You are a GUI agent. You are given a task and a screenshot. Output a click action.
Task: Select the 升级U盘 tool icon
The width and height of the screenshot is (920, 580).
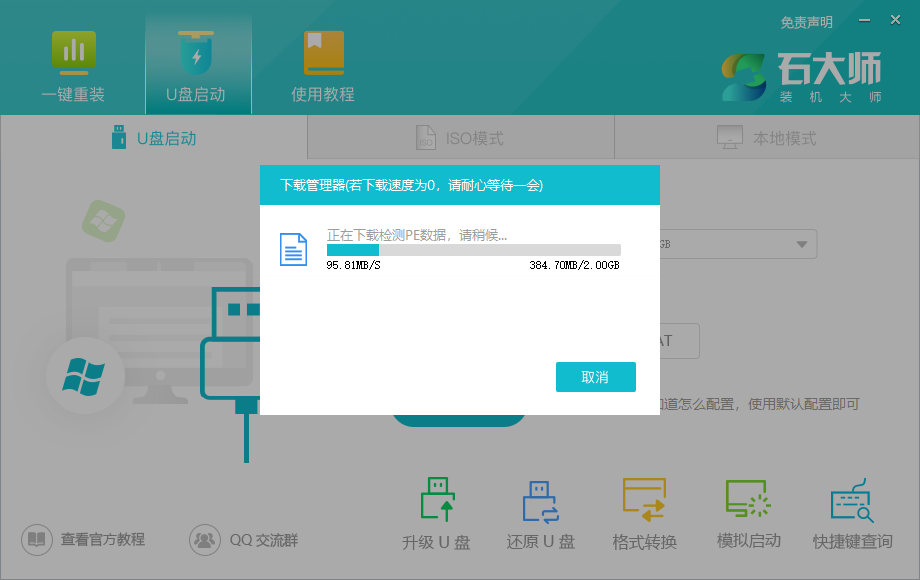pos(436,500)
